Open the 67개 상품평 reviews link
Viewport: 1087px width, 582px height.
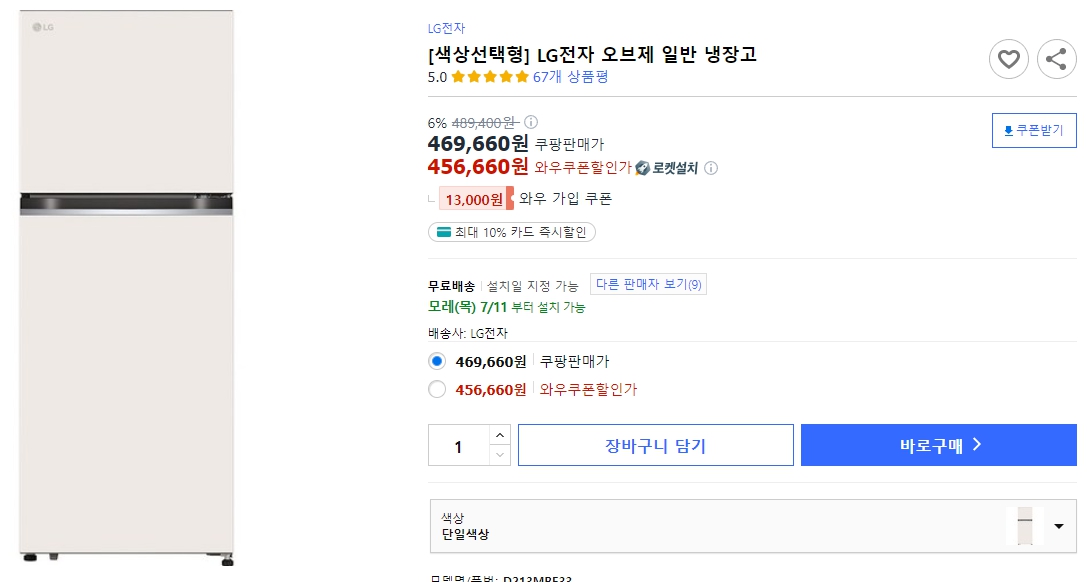(x=571, y=75)
